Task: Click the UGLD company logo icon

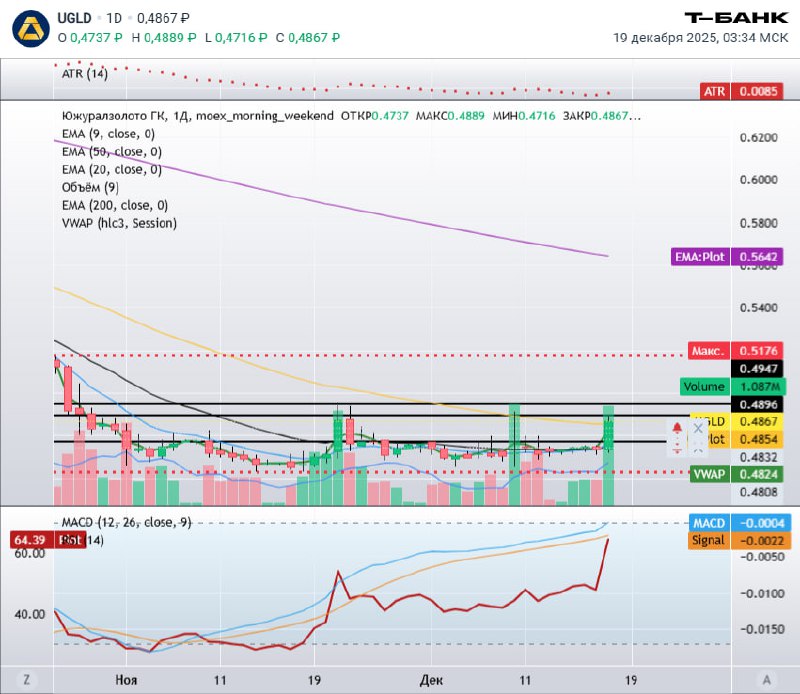Action: pyautogui.click(x=31, y=29)
